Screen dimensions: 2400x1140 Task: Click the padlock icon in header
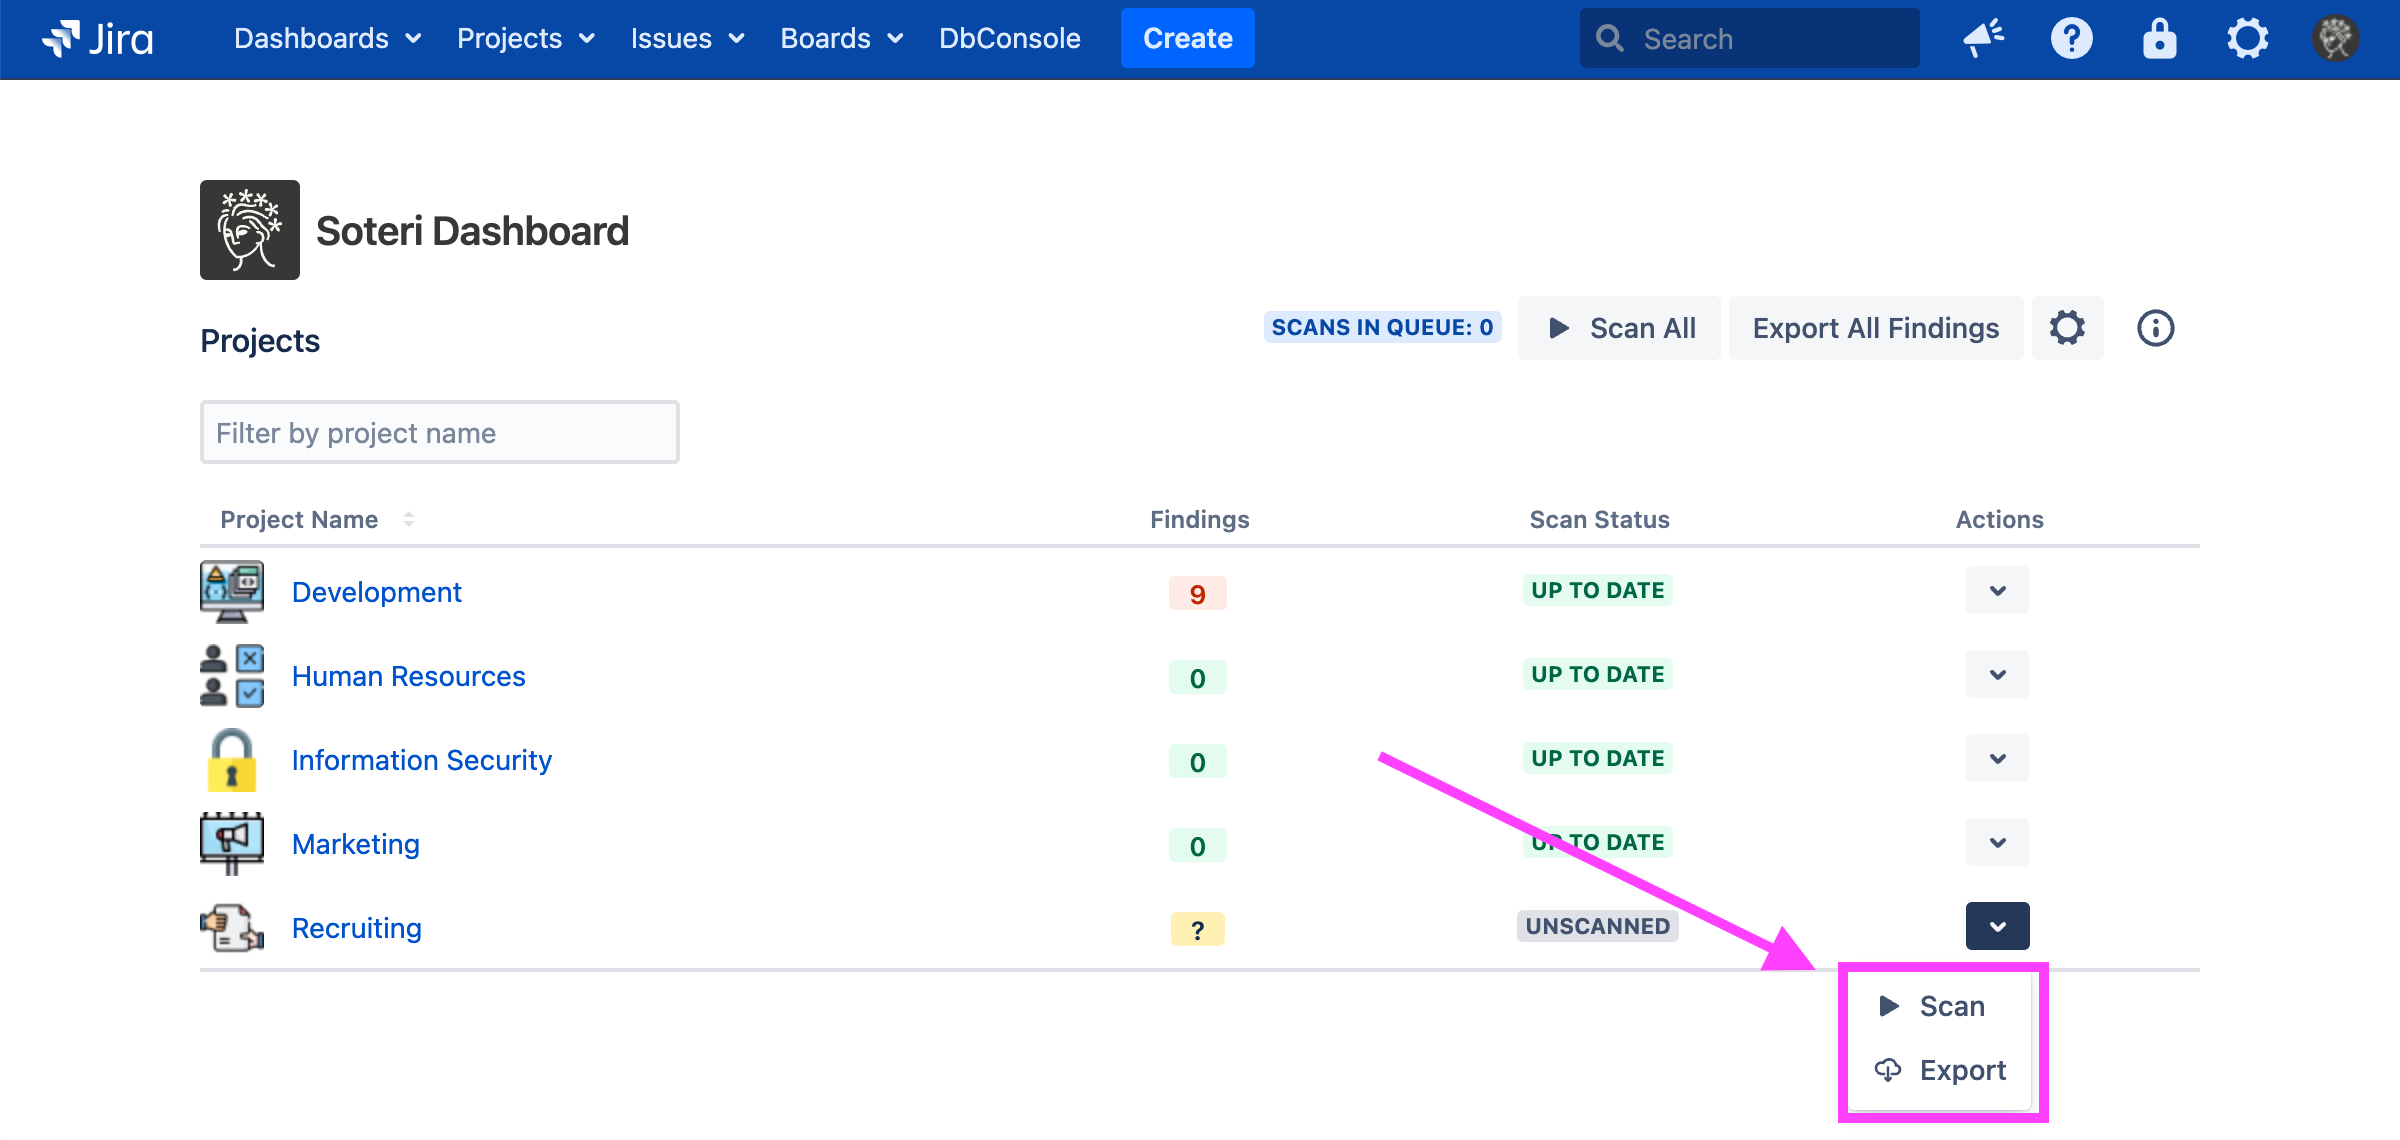point(2159,39)
